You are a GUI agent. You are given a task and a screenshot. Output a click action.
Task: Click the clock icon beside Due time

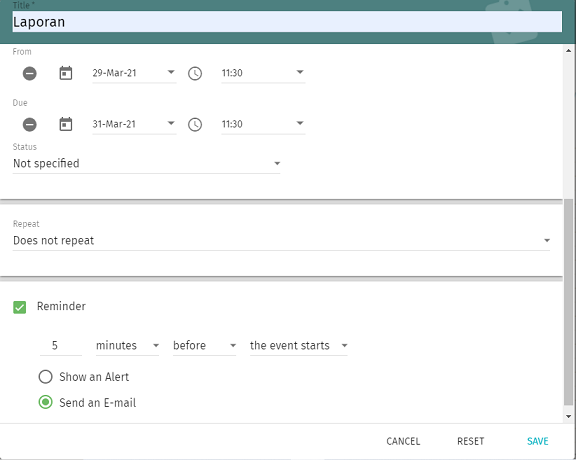(x=195, y=125)
